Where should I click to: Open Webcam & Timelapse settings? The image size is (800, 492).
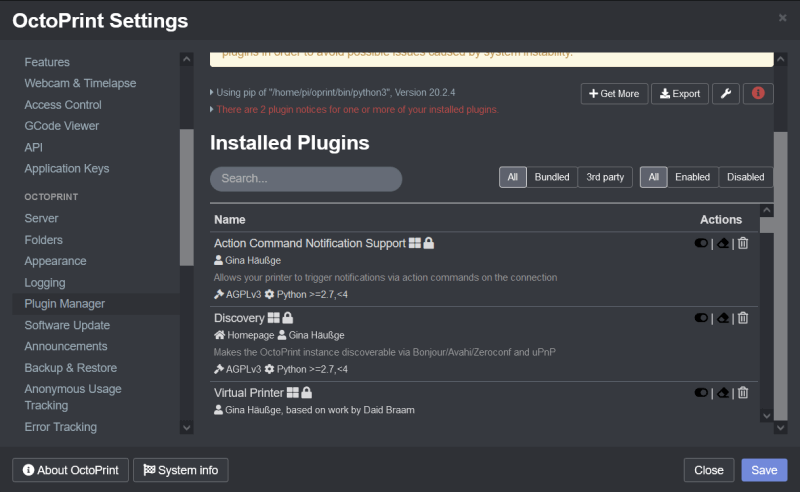(80, 83)
